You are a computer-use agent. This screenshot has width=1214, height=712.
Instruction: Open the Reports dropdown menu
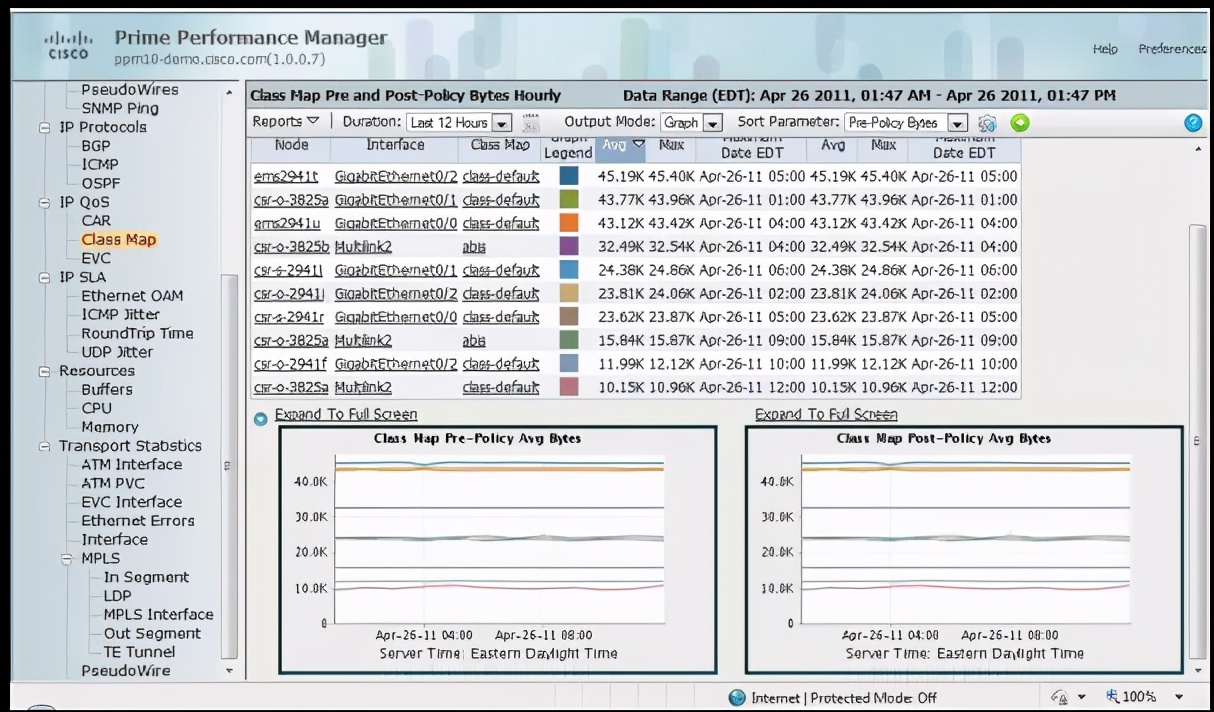click(285, 122)
